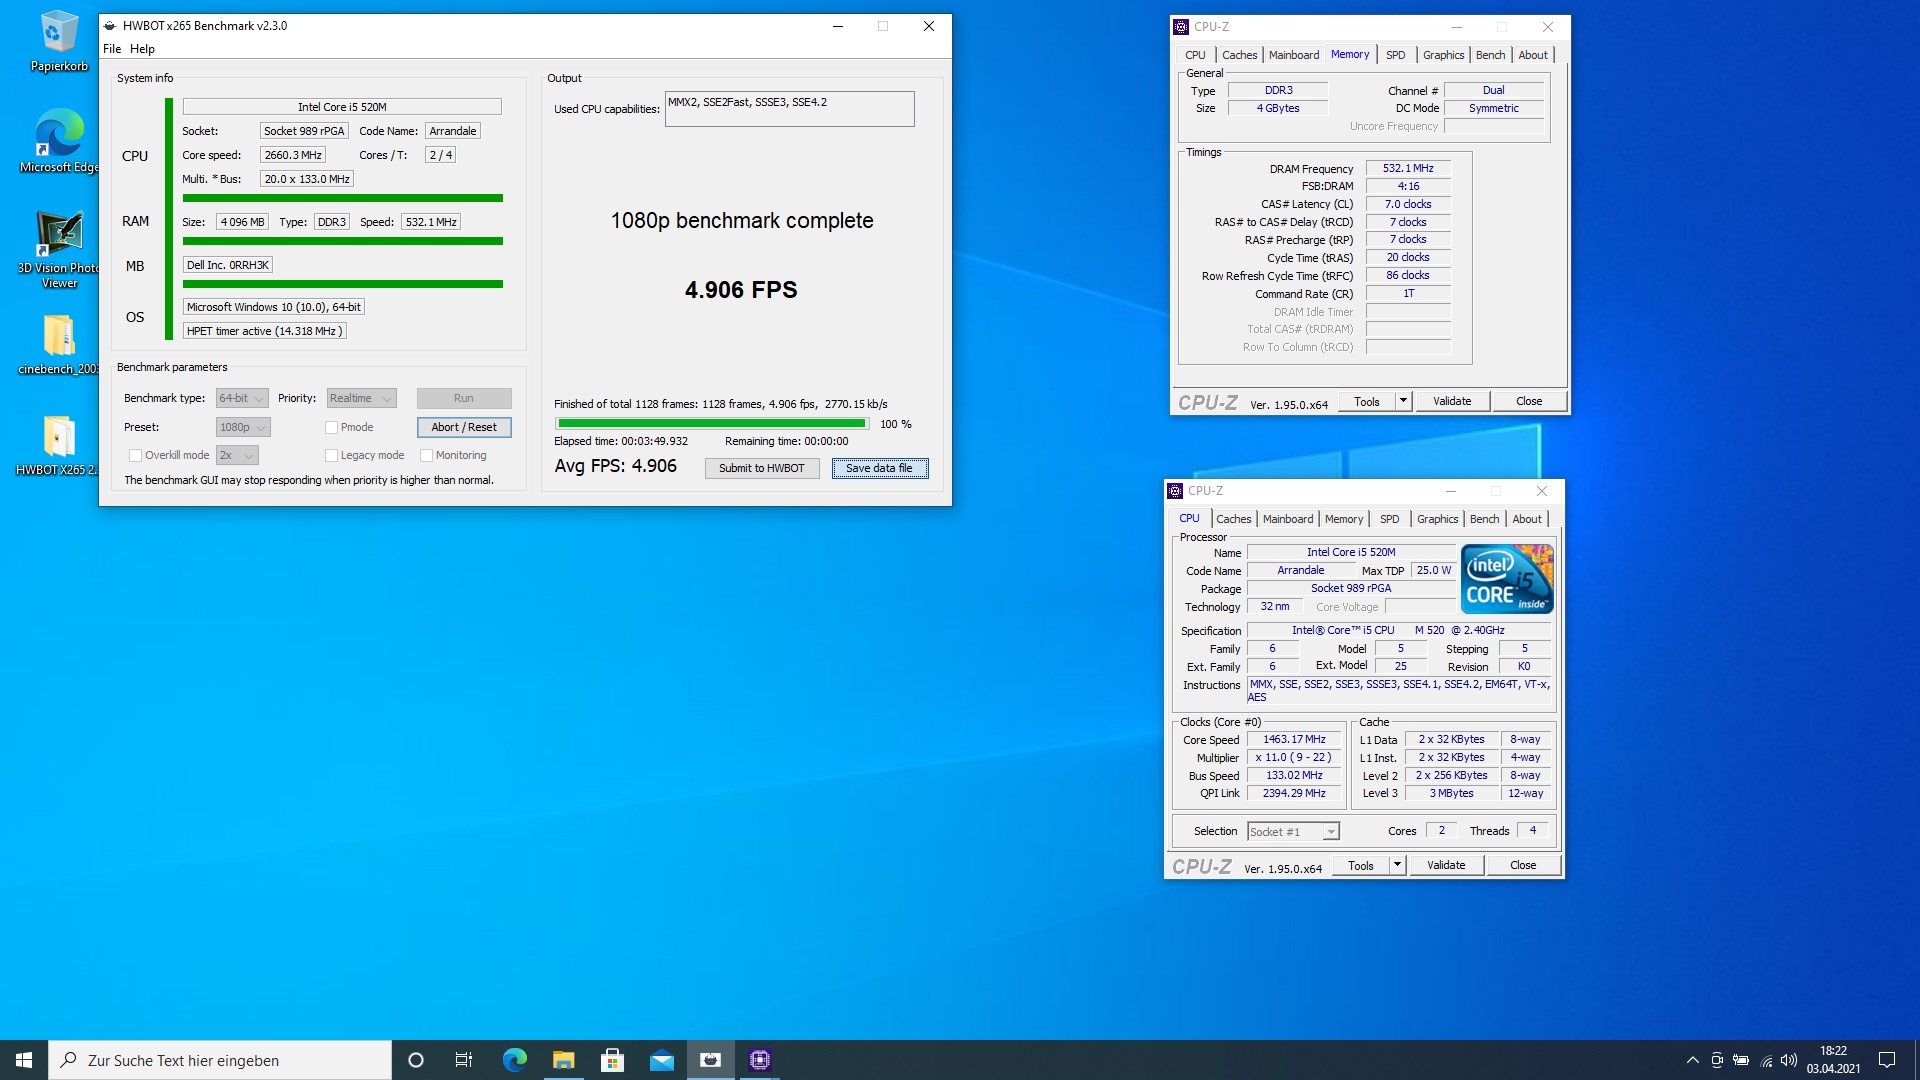Open the 3D Vision Photo Viewer desktop icon
Image resolution: width=1920 pixels, height=1080 pixels.
coord(59,250)
